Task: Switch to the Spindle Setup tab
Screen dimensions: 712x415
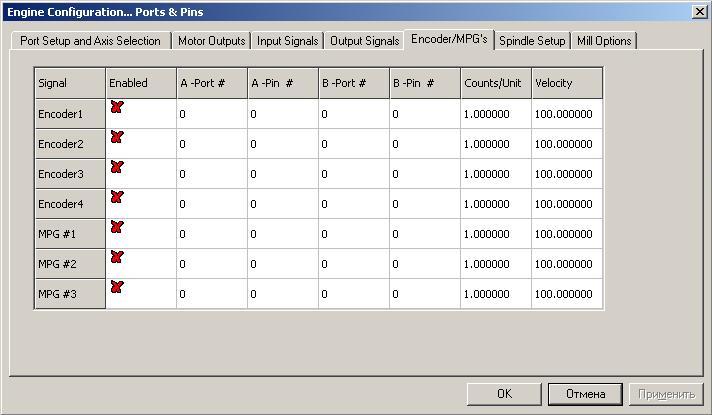Action: (532, 41)
